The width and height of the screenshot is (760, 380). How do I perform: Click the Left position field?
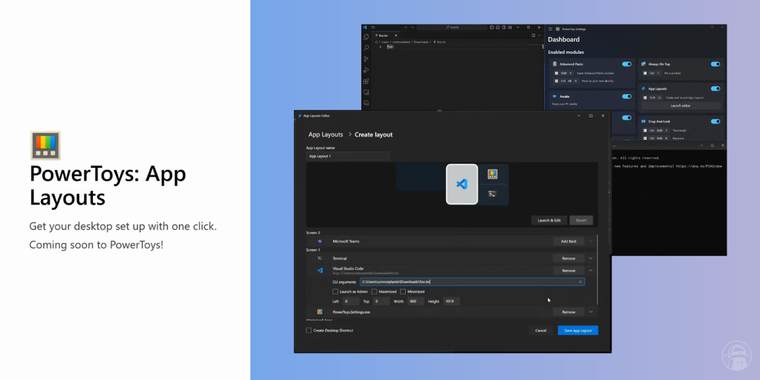(x=350, y=301)
